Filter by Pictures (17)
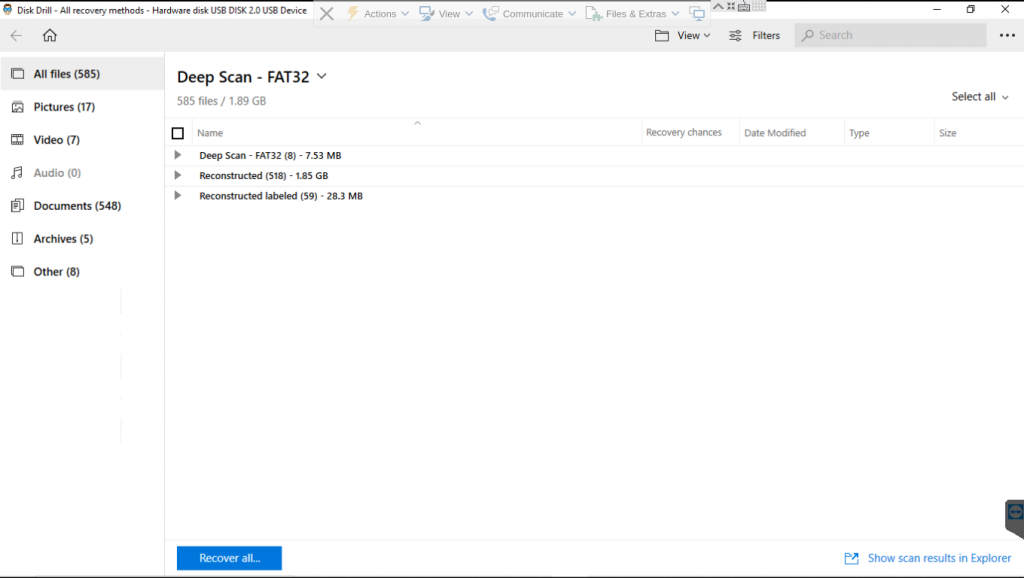This screenshot has width=1024, height=578. tap(82, 106)
